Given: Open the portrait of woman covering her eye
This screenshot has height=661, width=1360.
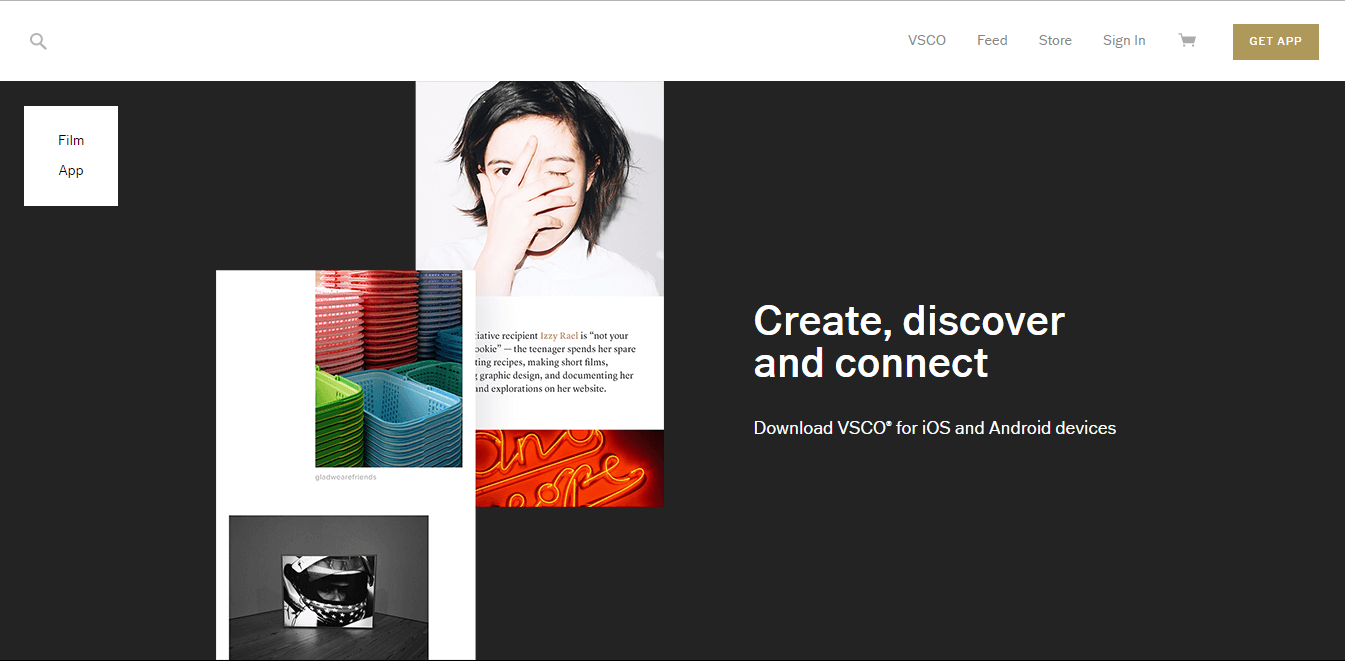Looking at the screenshot, I should [540, 188].
